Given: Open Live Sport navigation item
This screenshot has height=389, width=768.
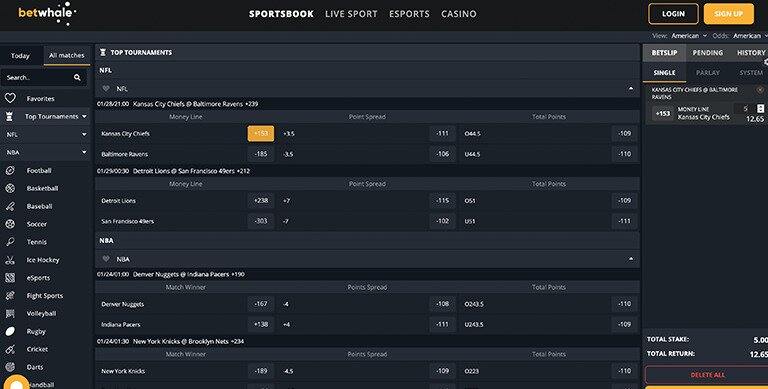Looking at the screenshot, I should point(351,14).
